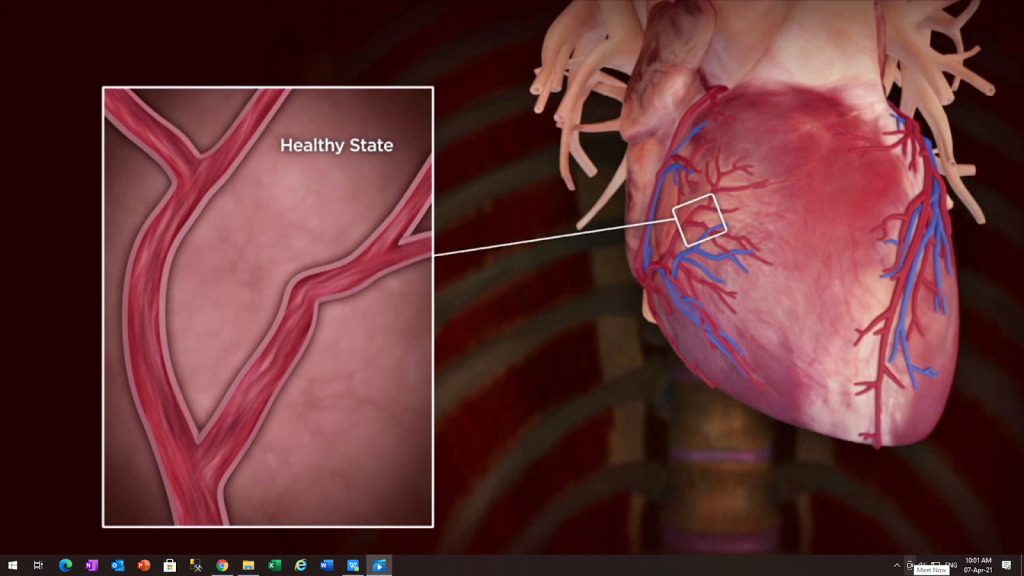Open the clock and date flyout
1024x576 pixels.
point(978,566)
